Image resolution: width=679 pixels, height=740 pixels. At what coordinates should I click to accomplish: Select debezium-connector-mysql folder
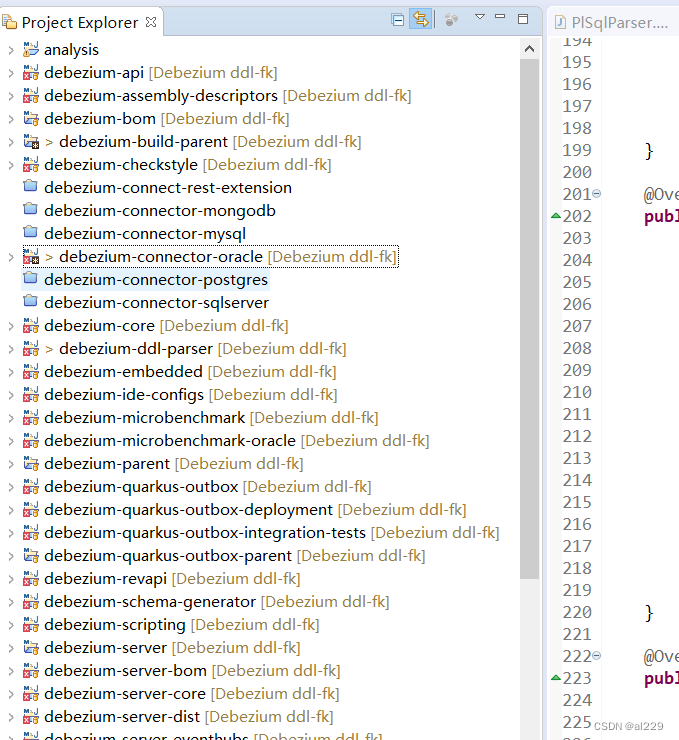pos(144,234)
